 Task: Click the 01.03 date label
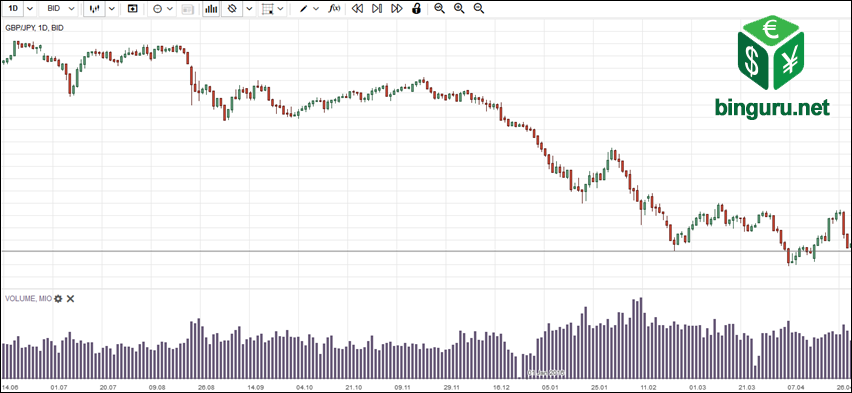coord(698,387)
